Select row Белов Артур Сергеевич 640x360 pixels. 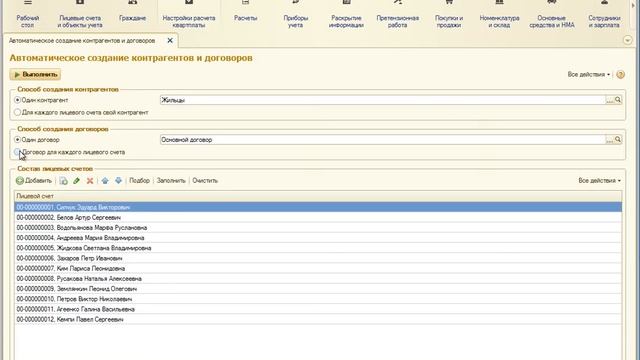point(318,218)
